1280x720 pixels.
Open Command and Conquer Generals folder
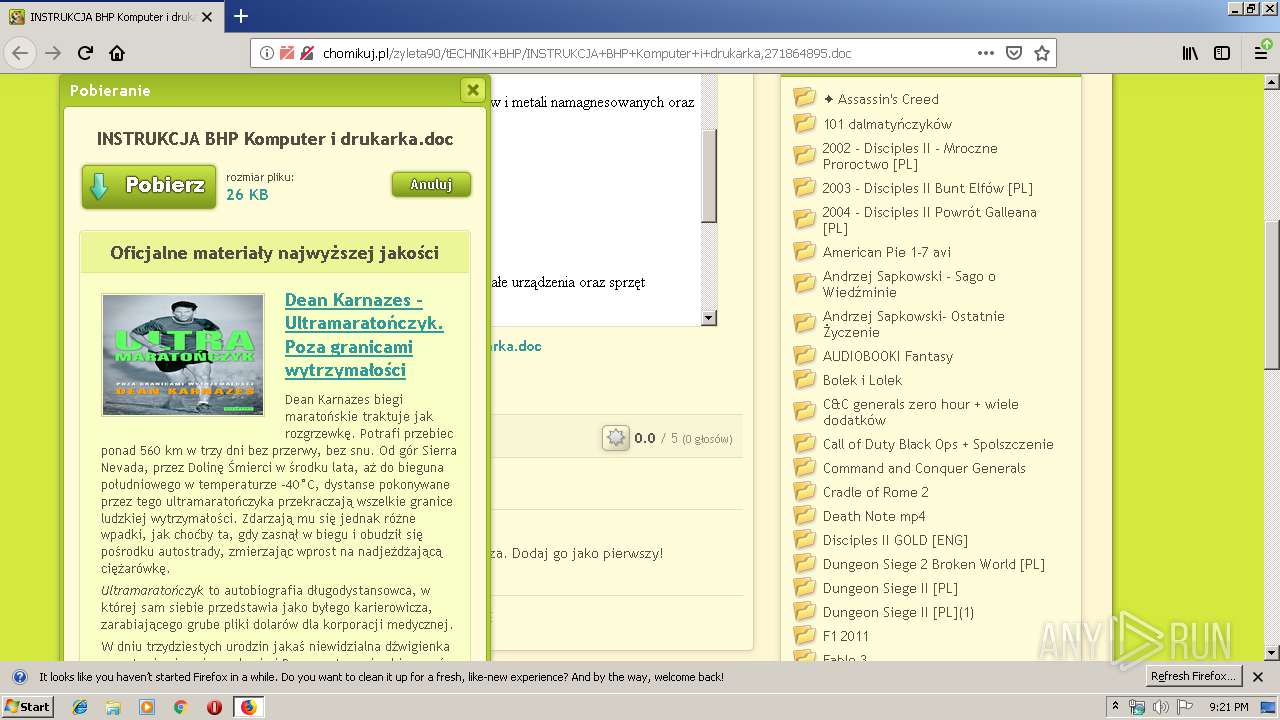[x=924, y=468]
